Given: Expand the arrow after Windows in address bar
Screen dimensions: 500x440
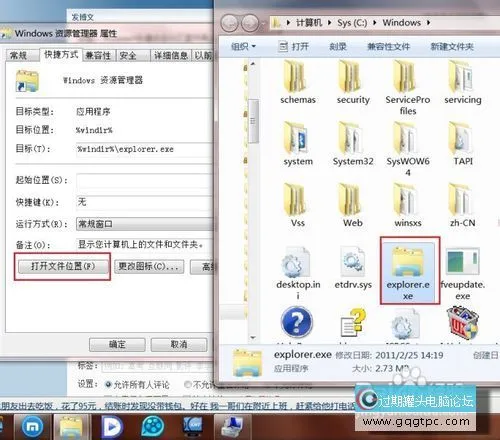Looking at the screenshot, I should coord(428,23).
